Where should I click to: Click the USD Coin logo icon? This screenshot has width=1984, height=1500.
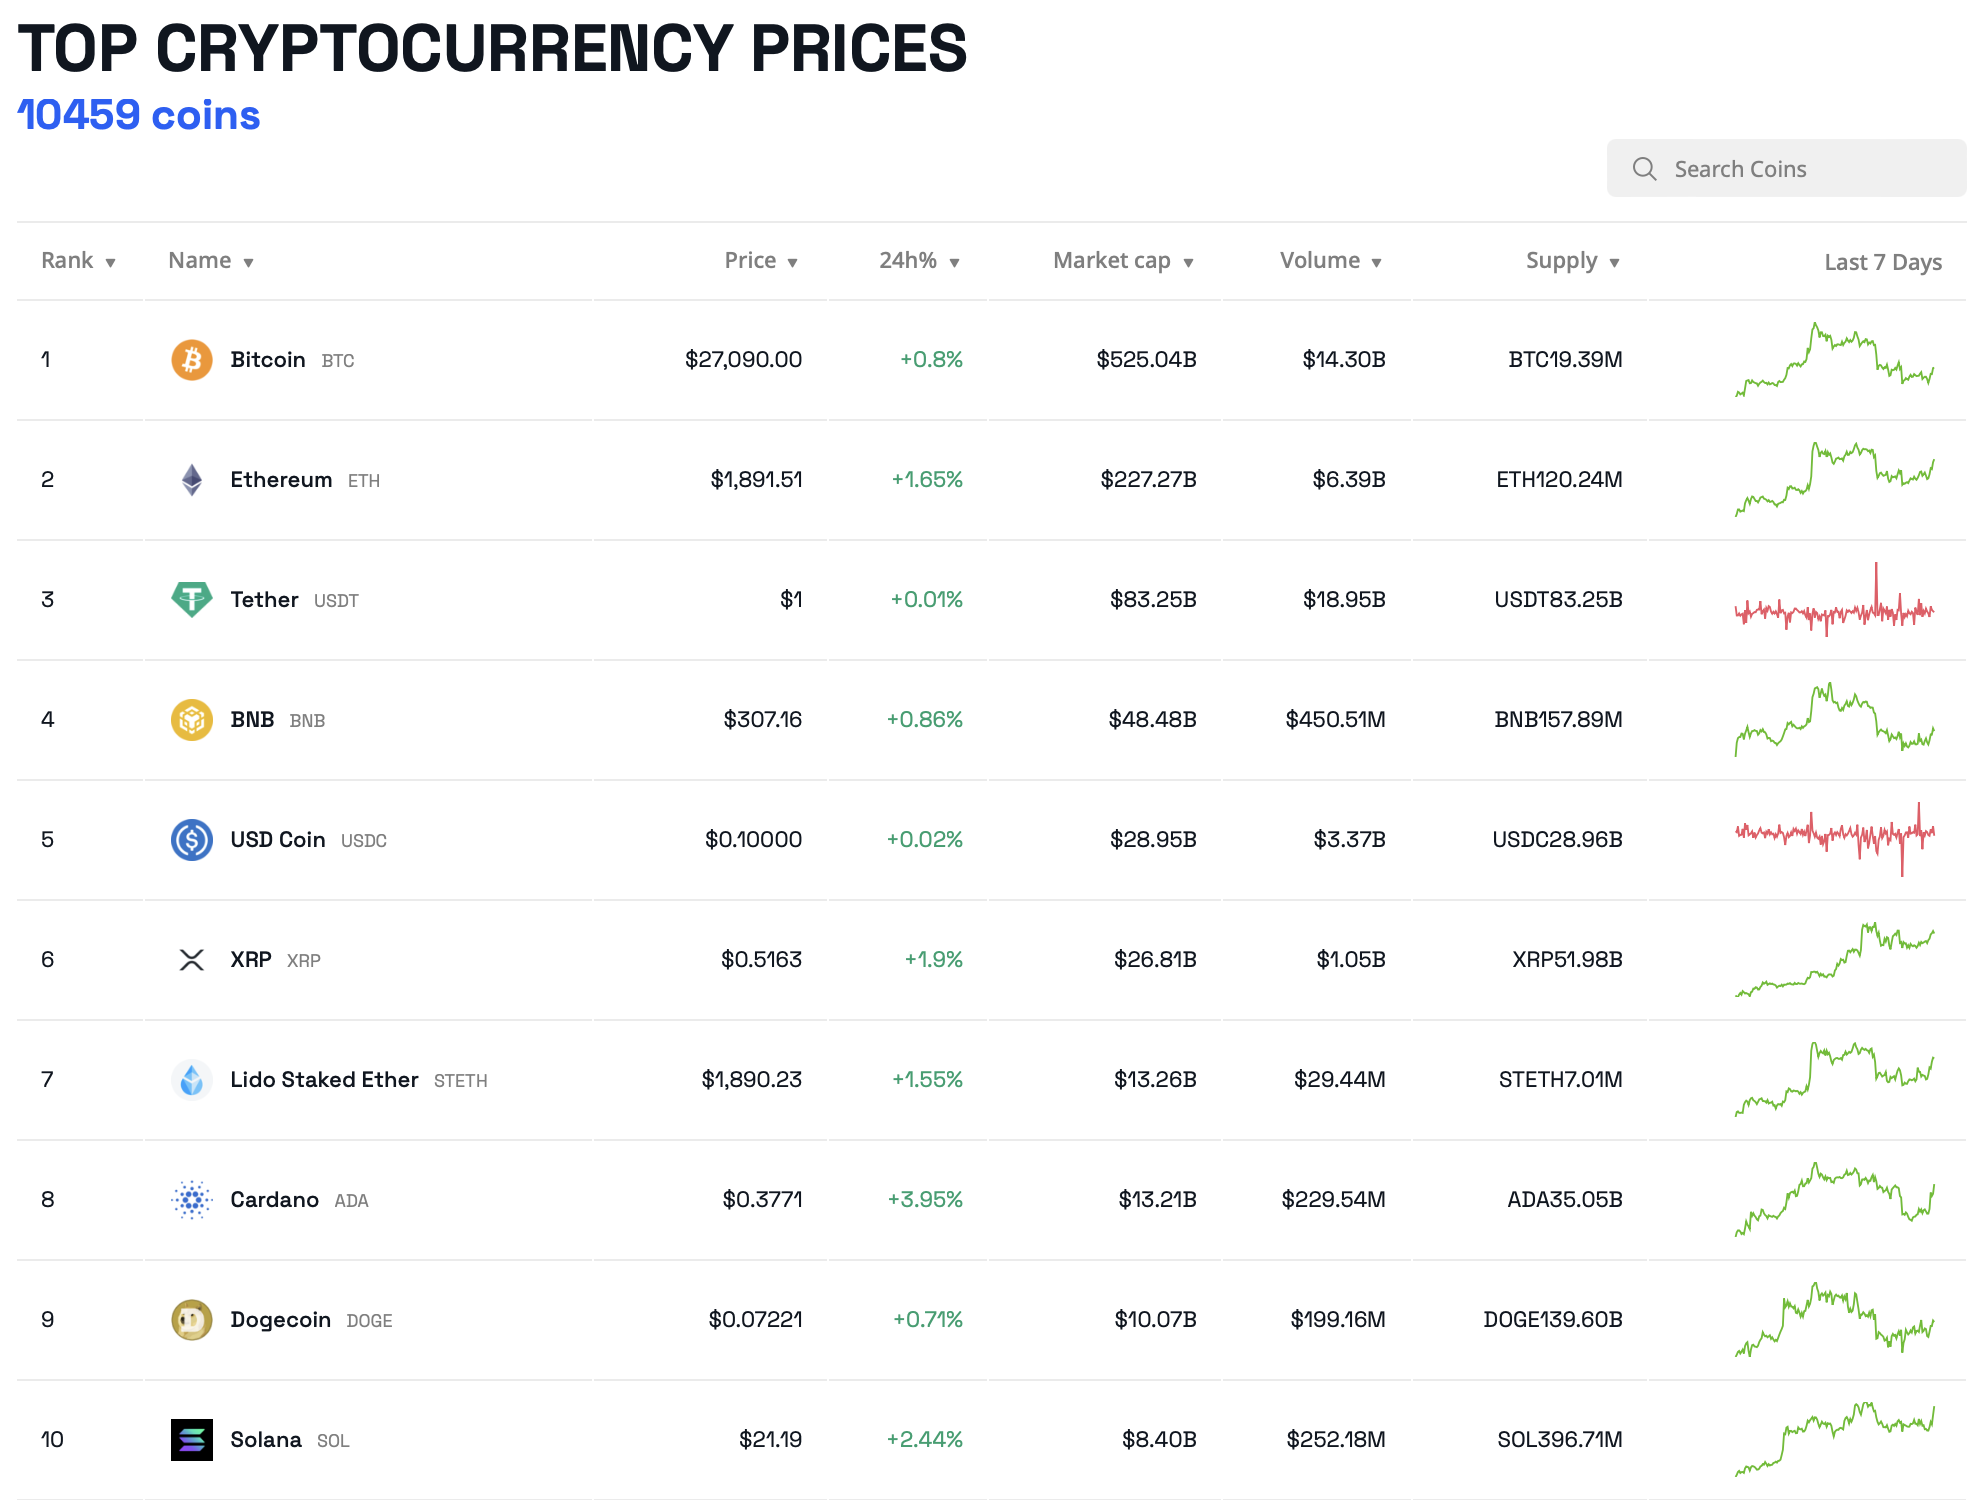pos(193,839)
